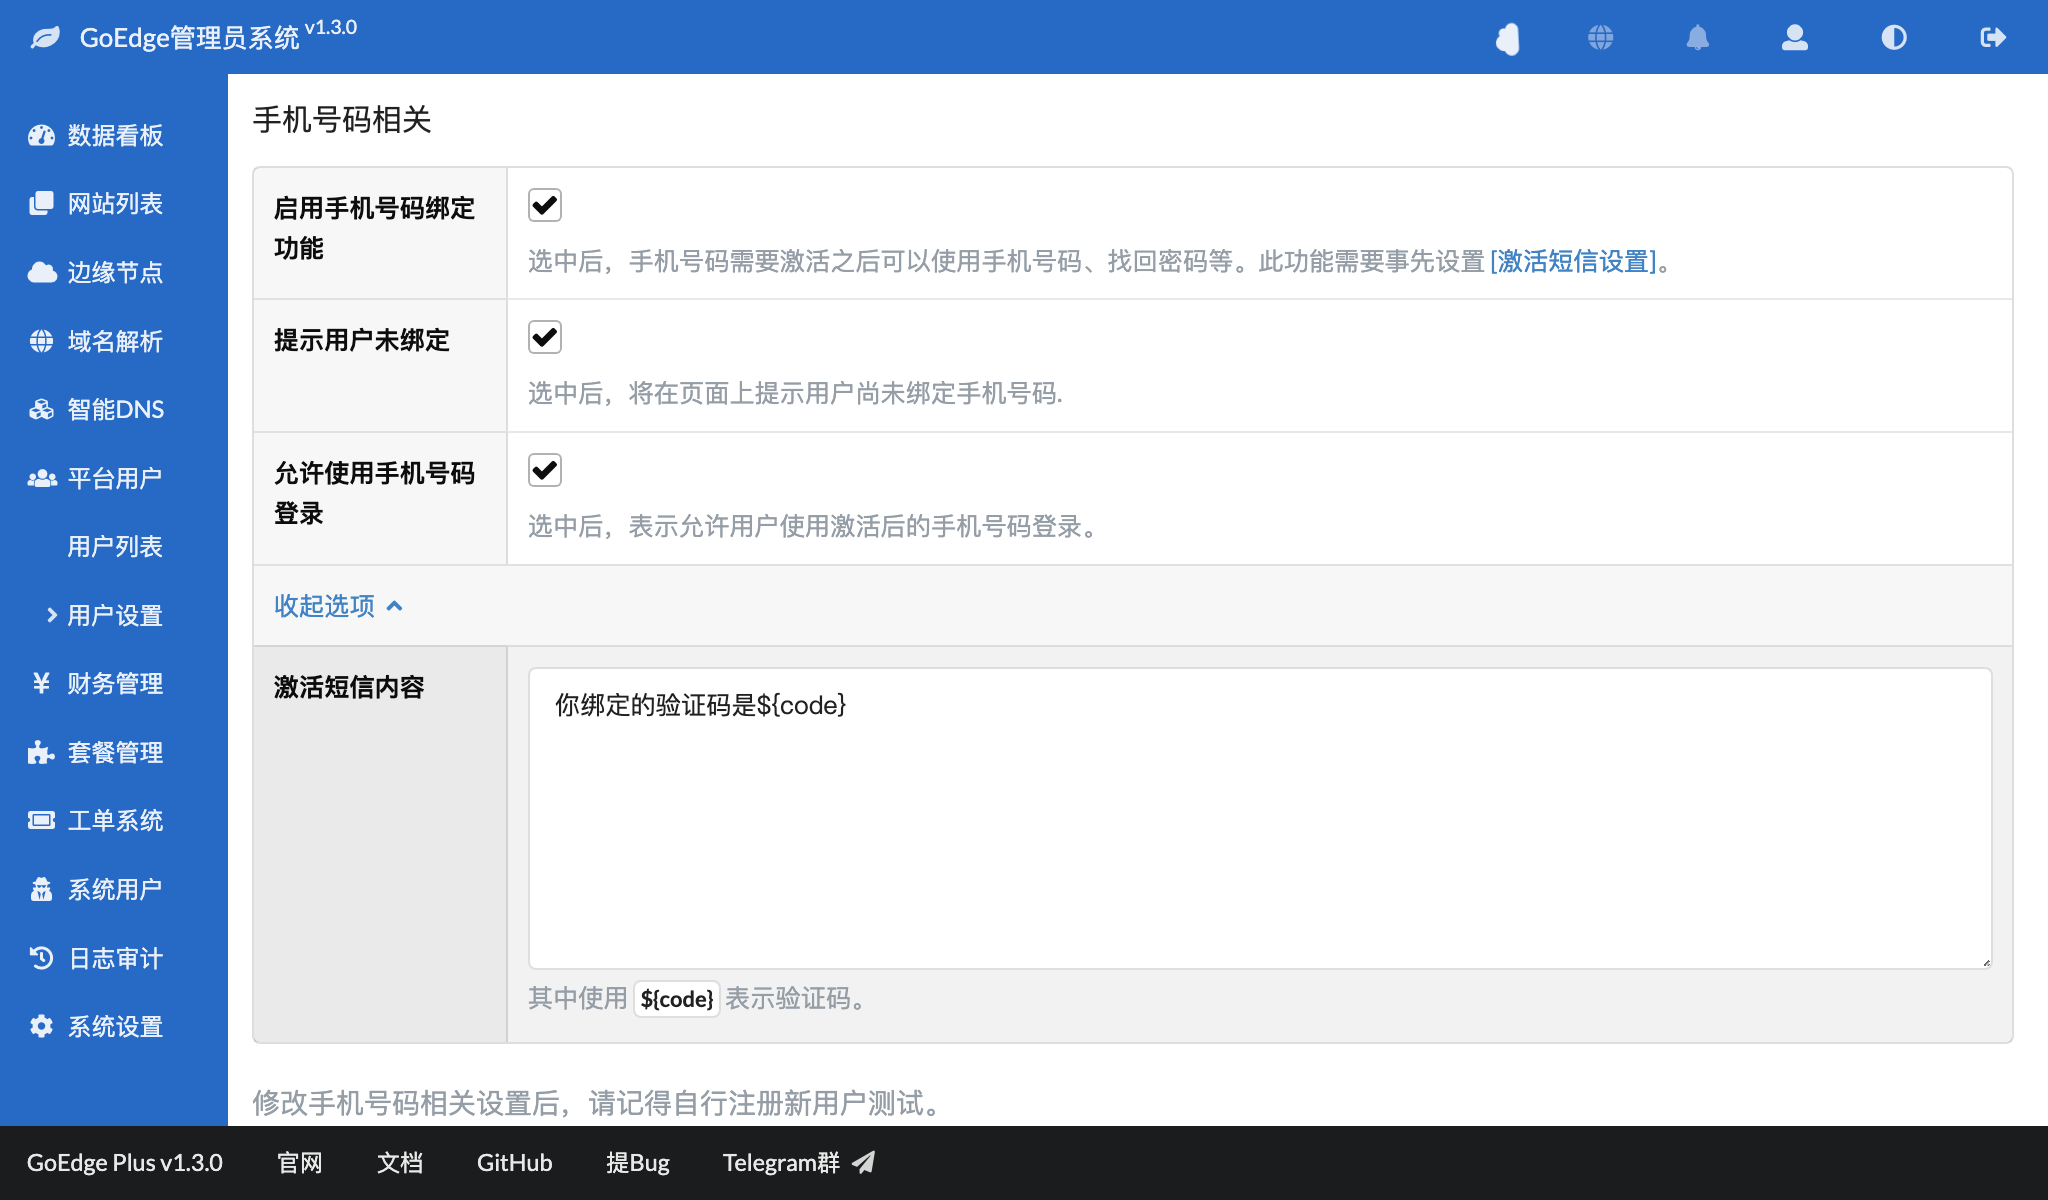The image size is (2048, 1200).
Task: Click the cloud icon beside 边缘节点
Action: (42, 272)
